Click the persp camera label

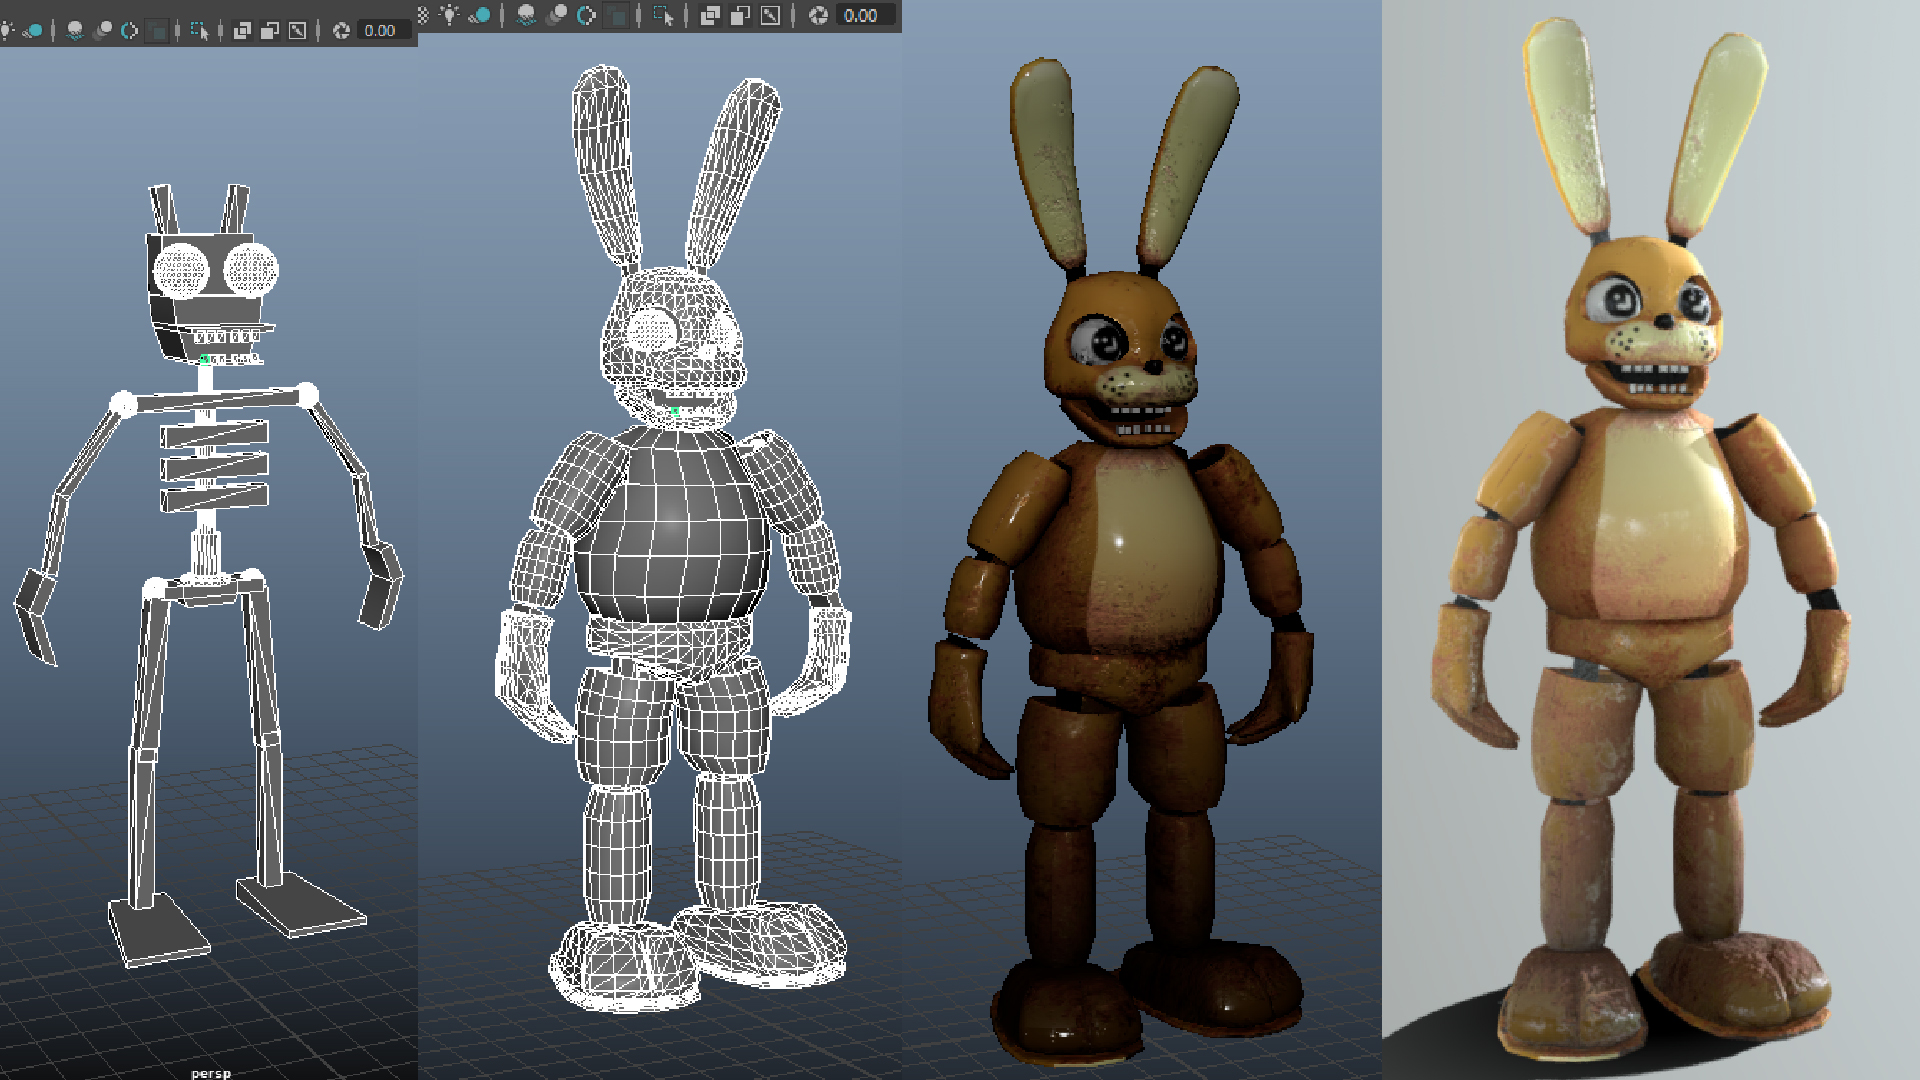click(210, 1073)
